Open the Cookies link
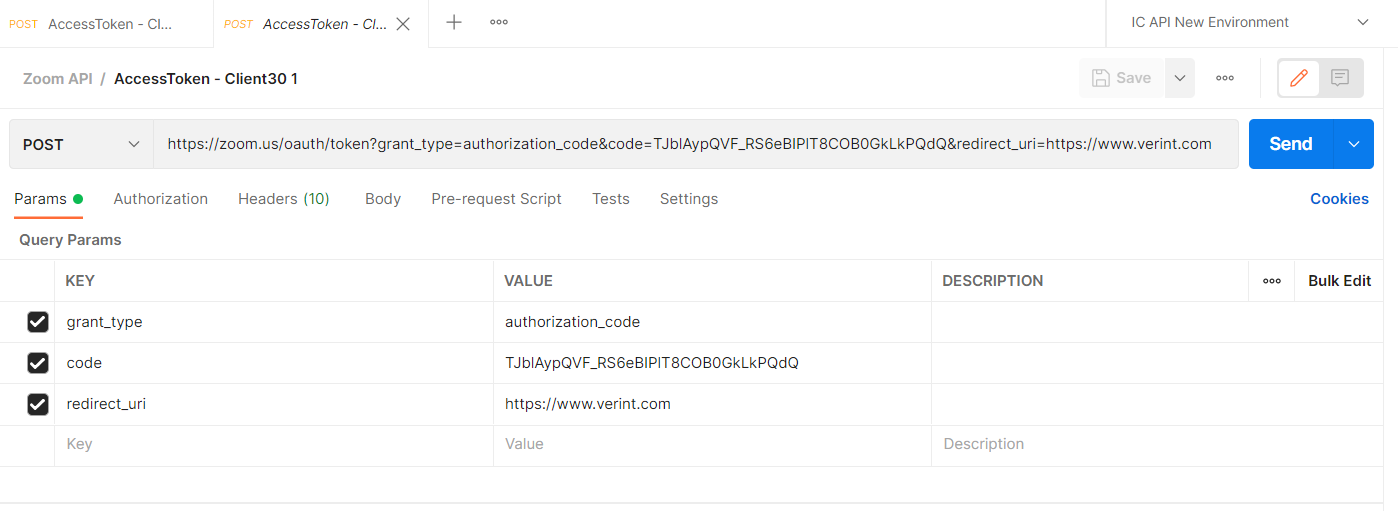This screenshot has height=511, width=1398. 1339,199
